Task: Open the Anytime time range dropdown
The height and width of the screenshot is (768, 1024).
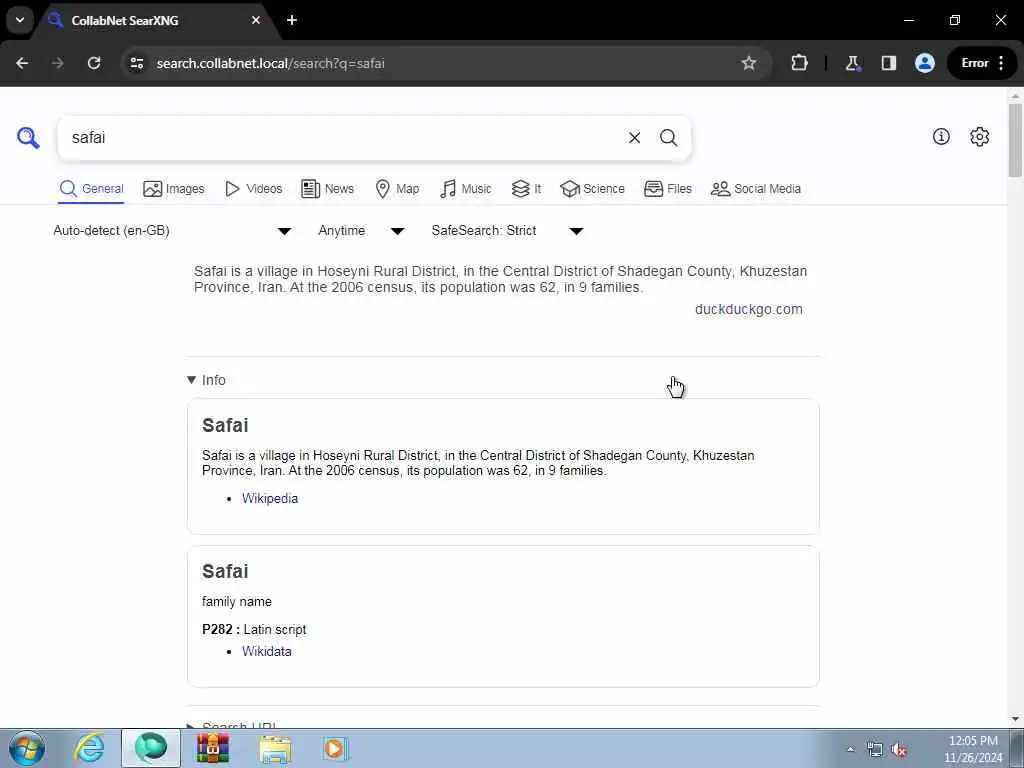Action: [x=361, y=231]
